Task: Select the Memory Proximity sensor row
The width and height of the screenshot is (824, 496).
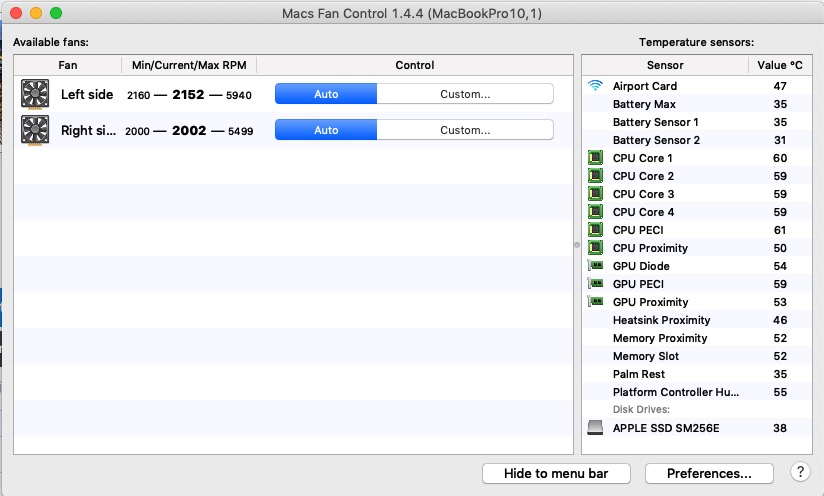Action: coord(696,338)
